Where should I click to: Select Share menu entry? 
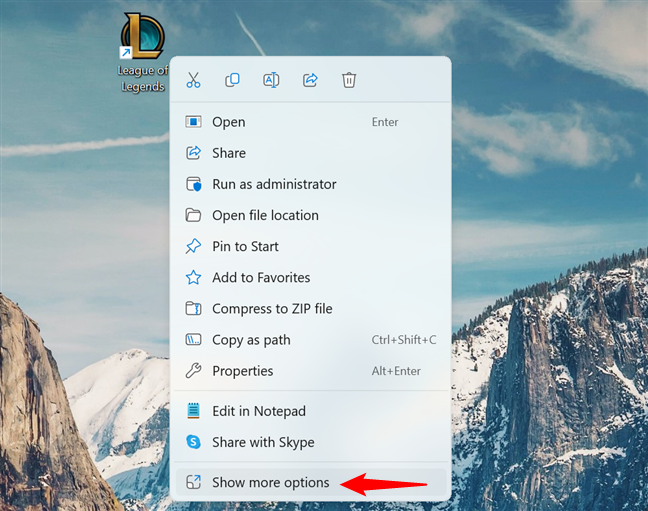310,153
